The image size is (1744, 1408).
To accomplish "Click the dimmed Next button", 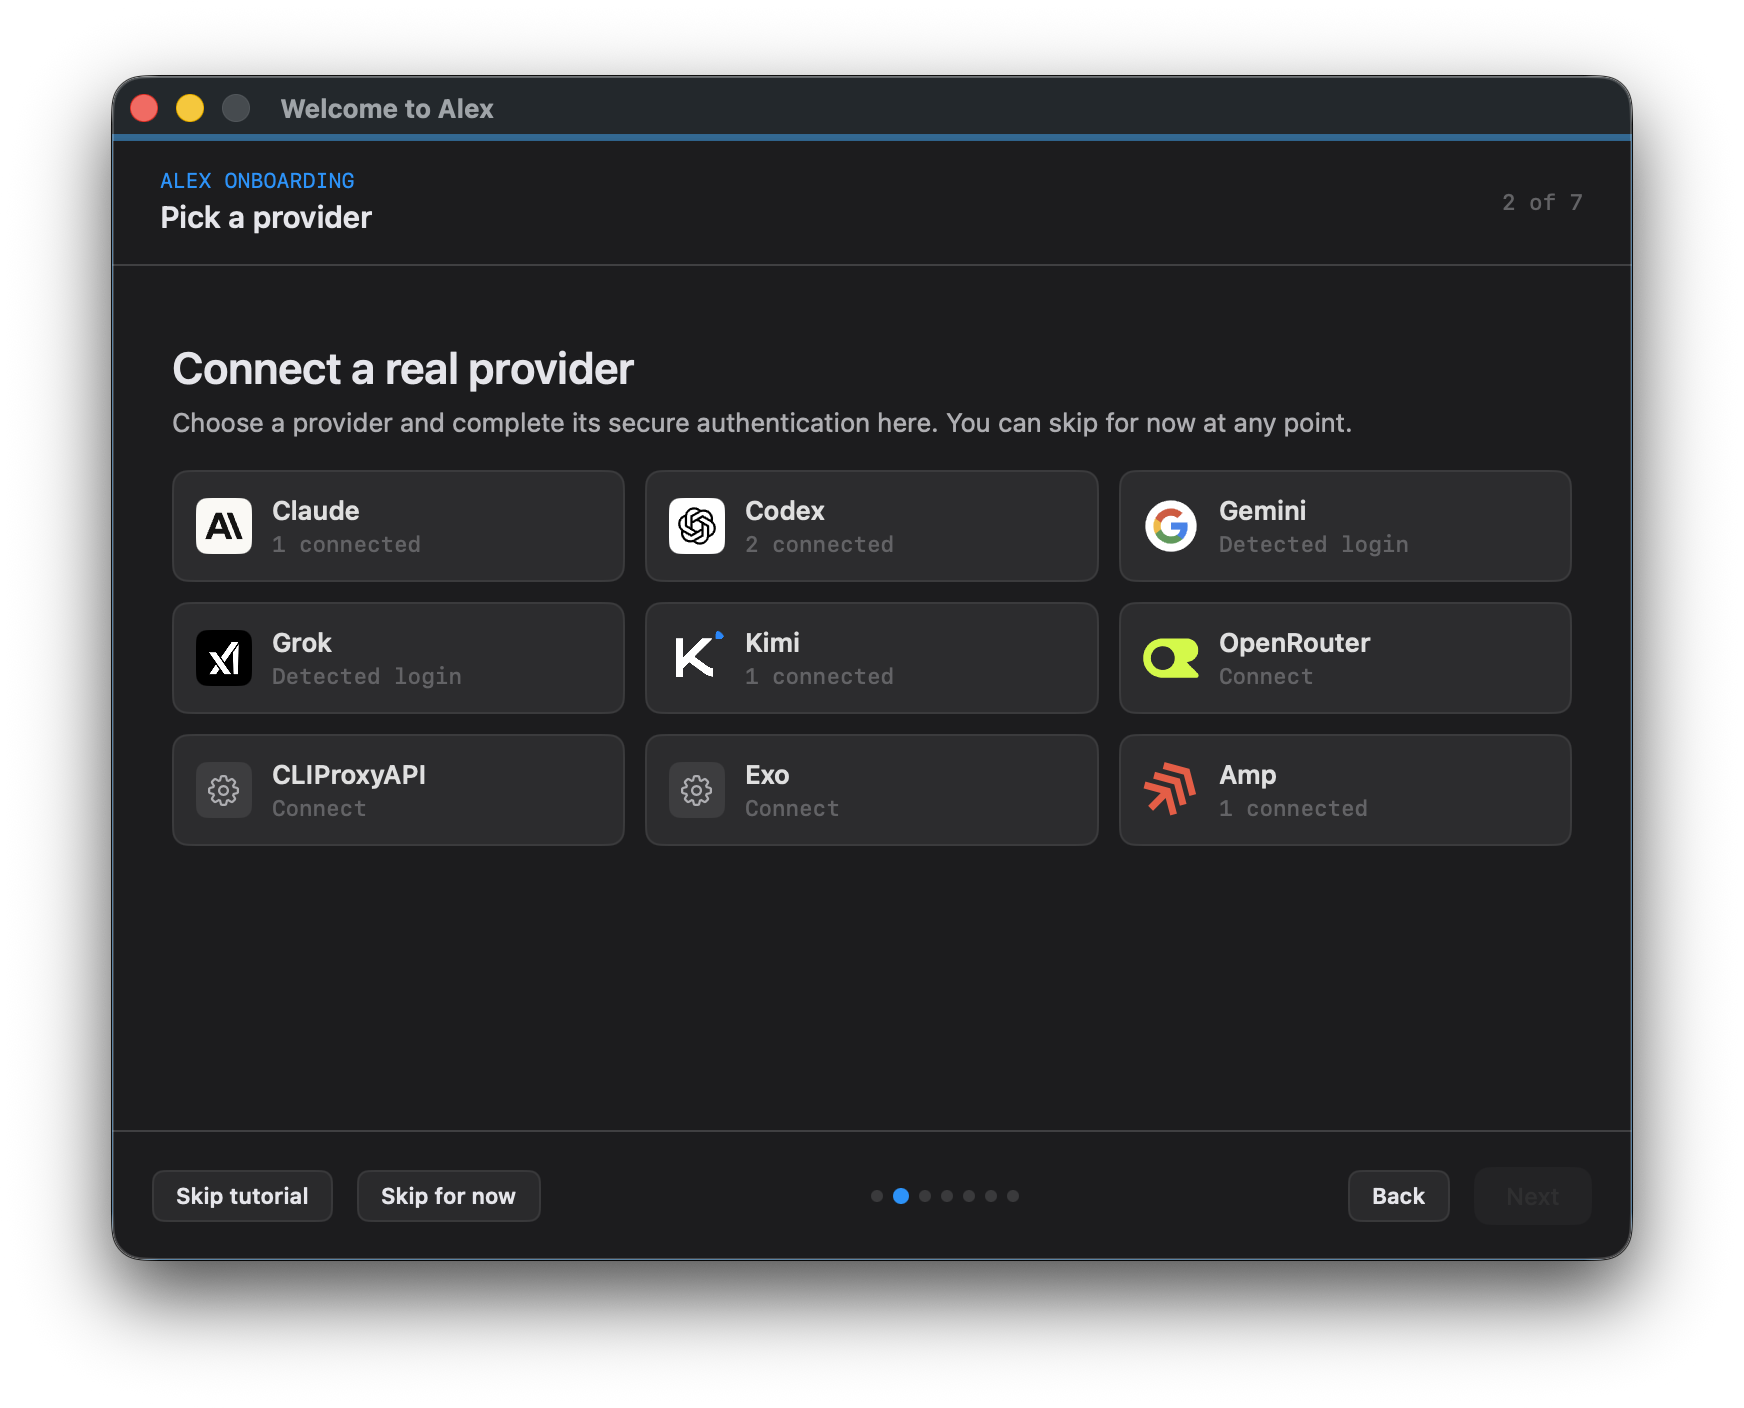I will tap(1532, 1196).
